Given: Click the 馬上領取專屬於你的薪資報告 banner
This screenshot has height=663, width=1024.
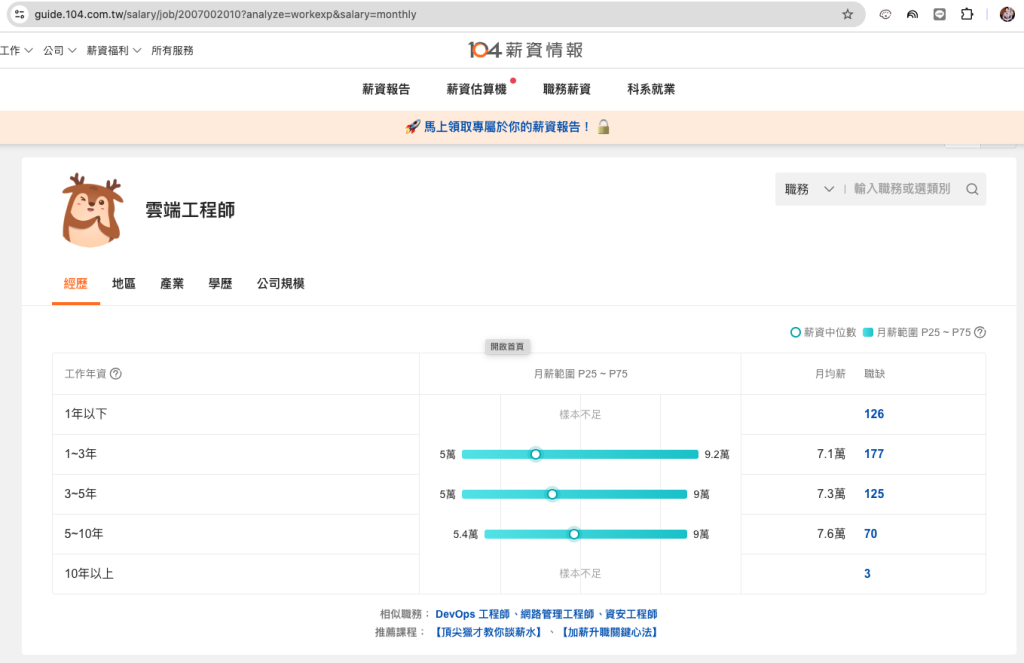Looking at the screenshot, I should (x=508, y=127).
